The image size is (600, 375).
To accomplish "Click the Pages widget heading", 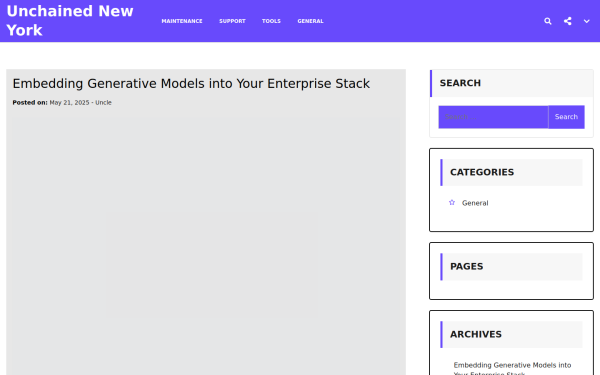I will click(x=466, y=266).
